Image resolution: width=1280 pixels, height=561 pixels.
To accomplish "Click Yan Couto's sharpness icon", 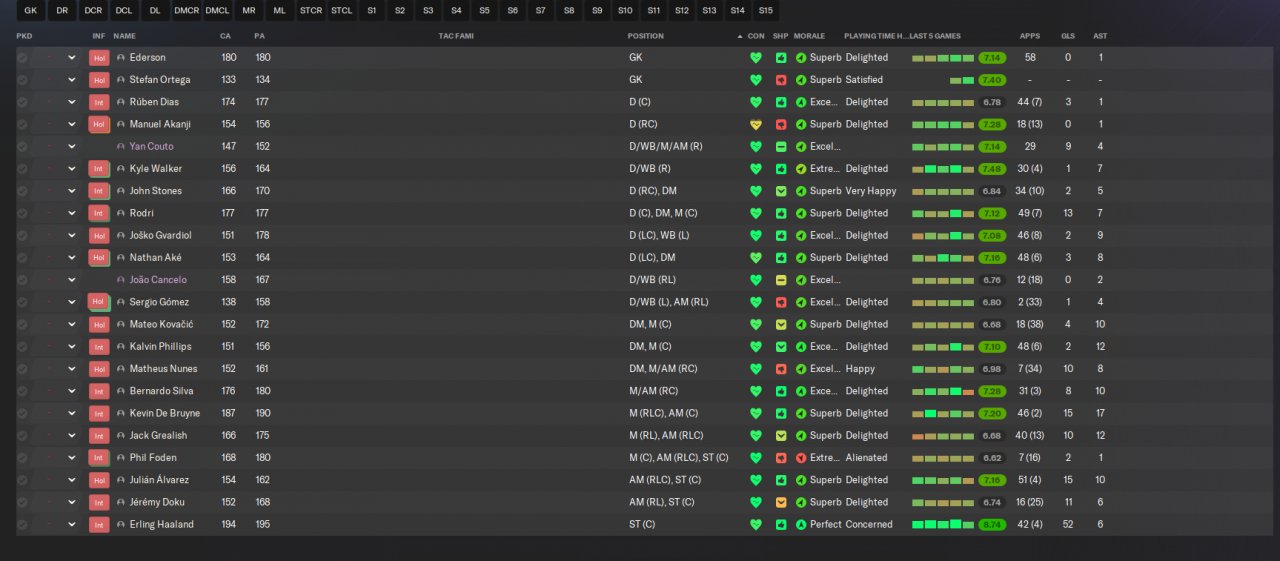I will pos(781,147).
